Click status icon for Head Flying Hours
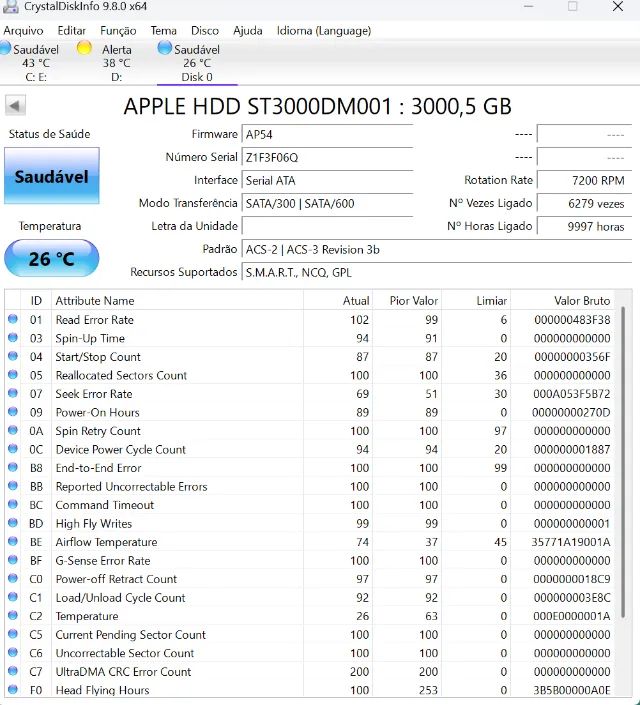 point(13,690)
